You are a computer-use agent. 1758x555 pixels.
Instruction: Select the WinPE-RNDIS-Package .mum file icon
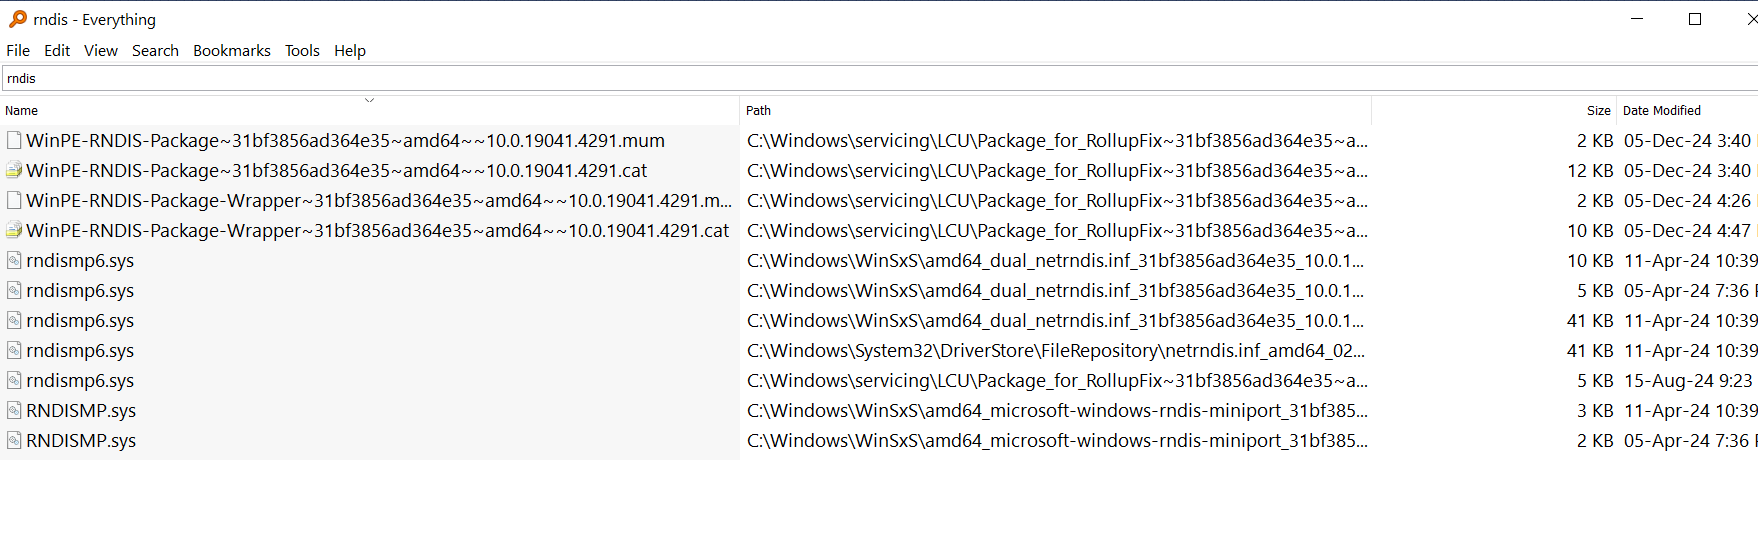pyautogui.click(x=14, y=141)
